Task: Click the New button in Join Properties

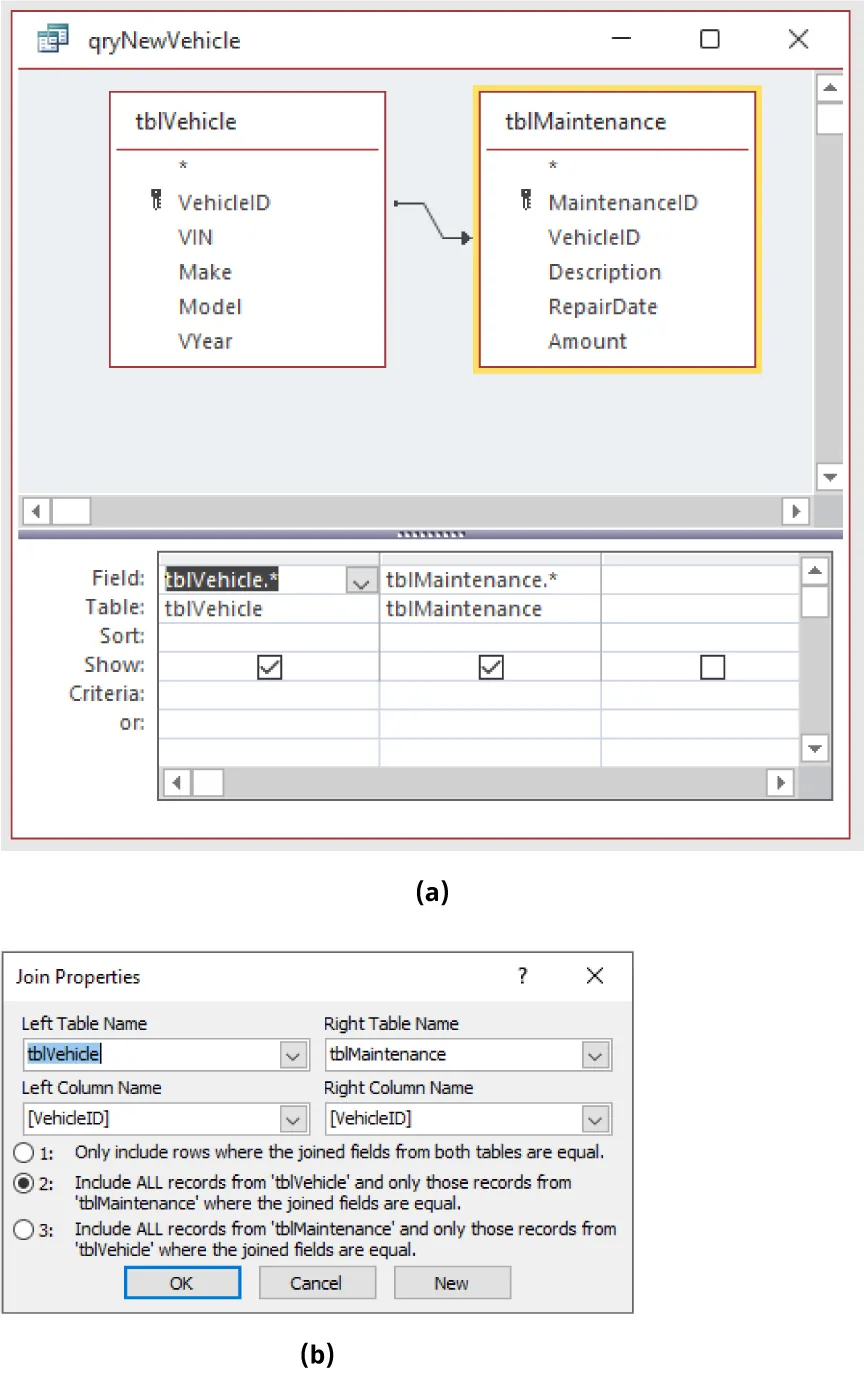Action: coord(452,1282)
